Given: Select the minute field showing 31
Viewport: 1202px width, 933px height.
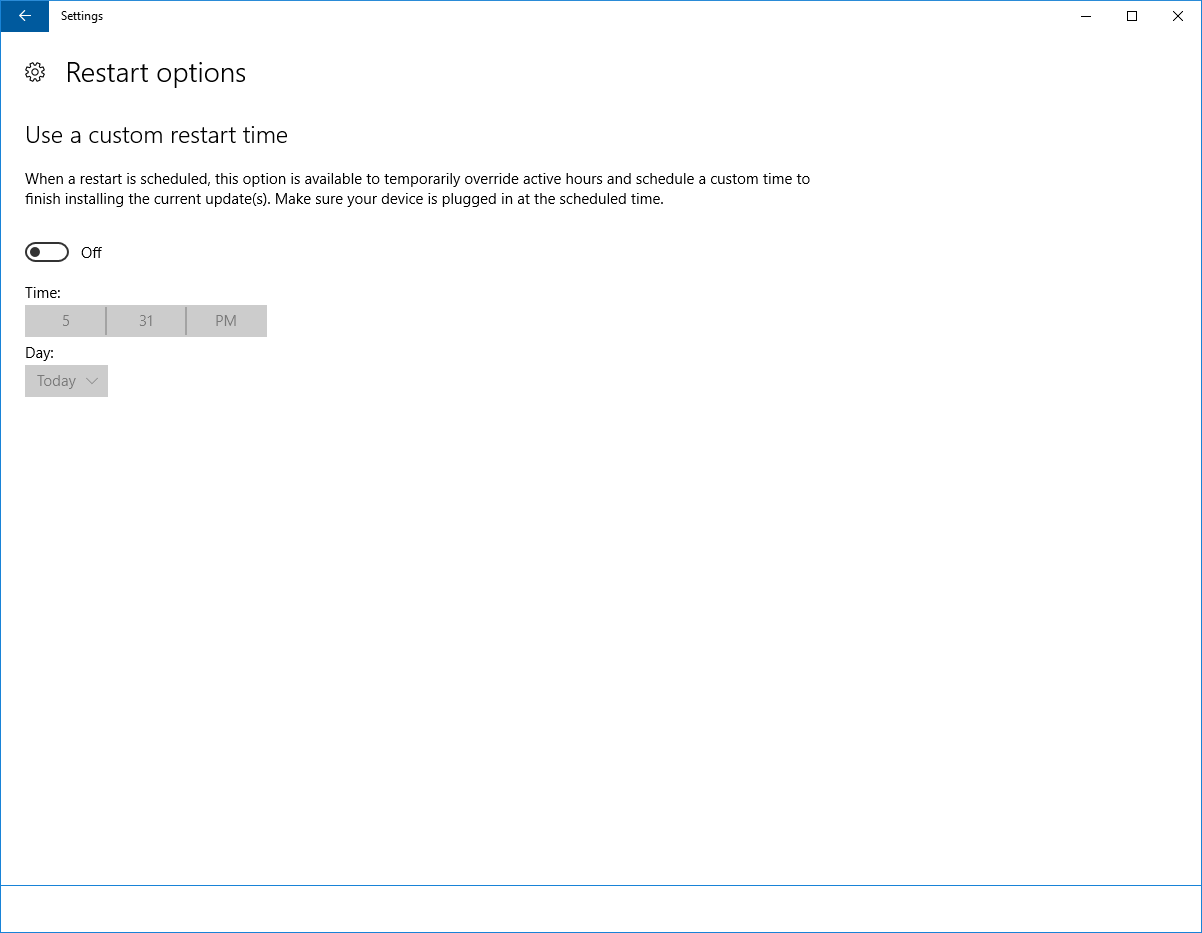Looking at the screenshot, I should pos(145,320).
